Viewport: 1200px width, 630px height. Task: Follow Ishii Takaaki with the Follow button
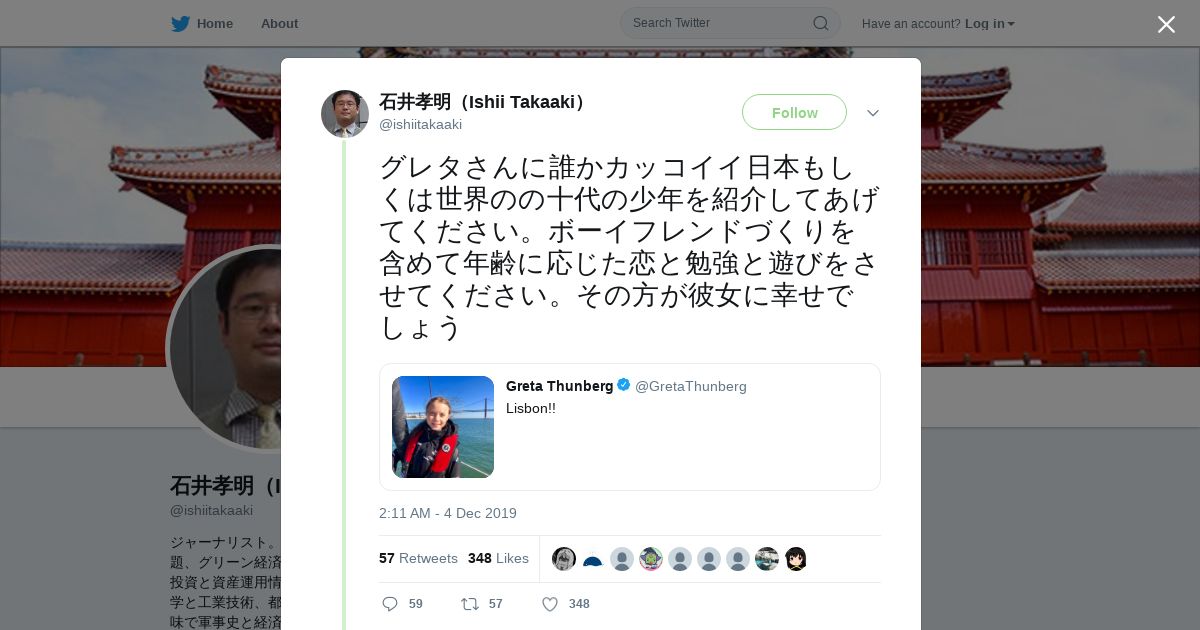click(794, 112)
